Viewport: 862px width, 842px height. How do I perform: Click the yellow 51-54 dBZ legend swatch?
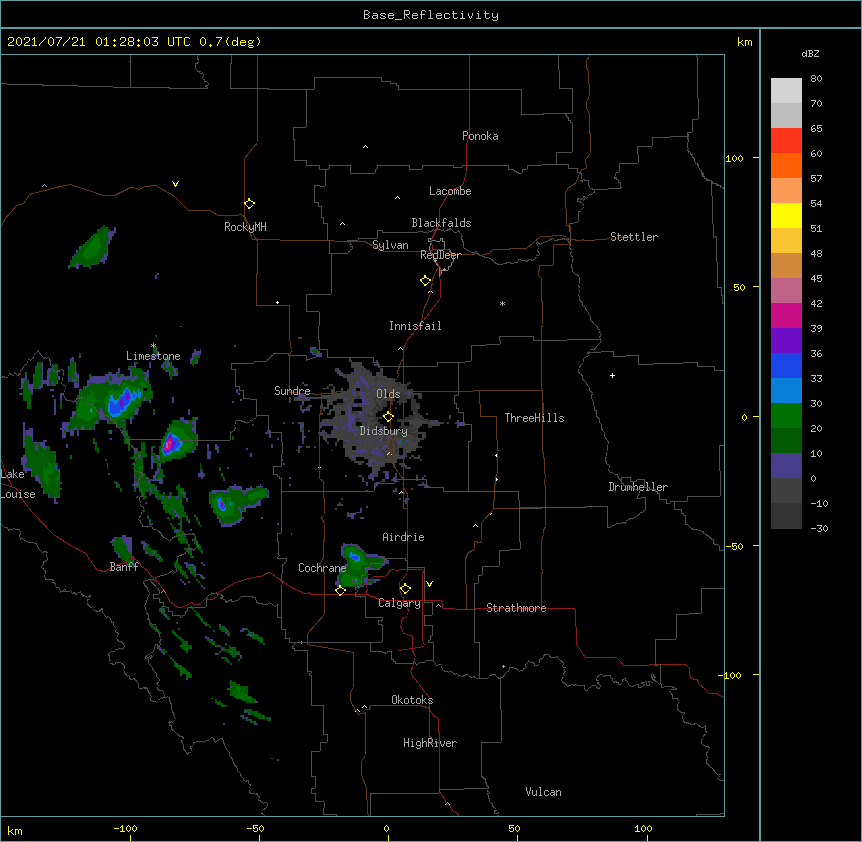[786, 216]
